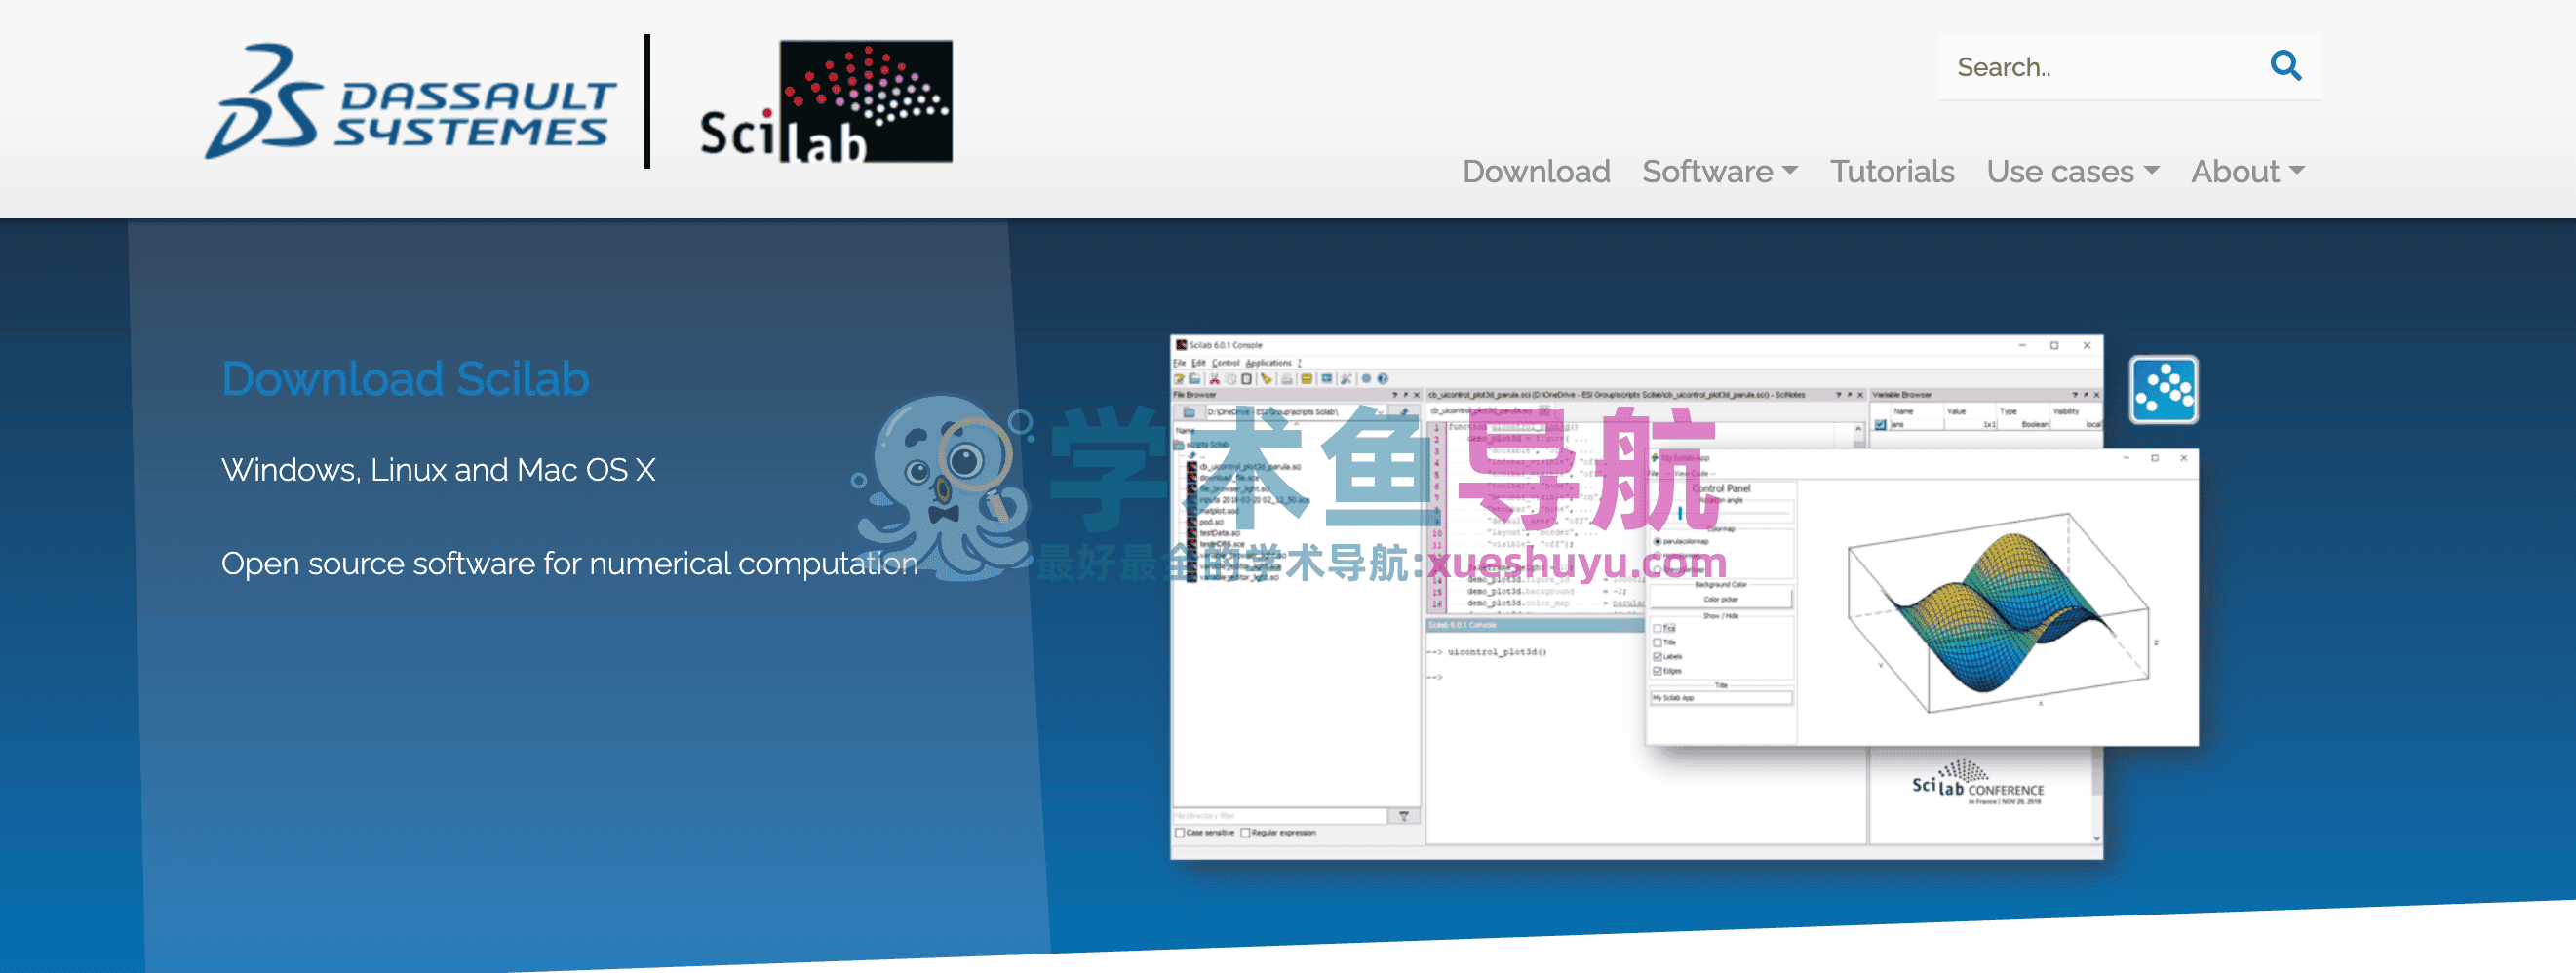Click the Download Scilab heading link

(405, 379)
